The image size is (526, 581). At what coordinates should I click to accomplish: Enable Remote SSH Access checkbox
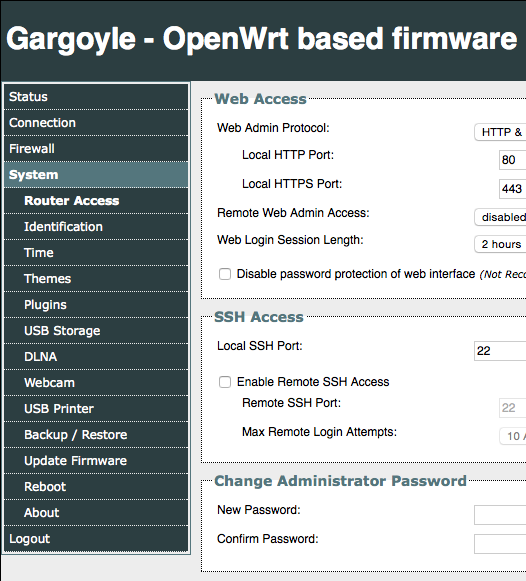click(225, 382)
